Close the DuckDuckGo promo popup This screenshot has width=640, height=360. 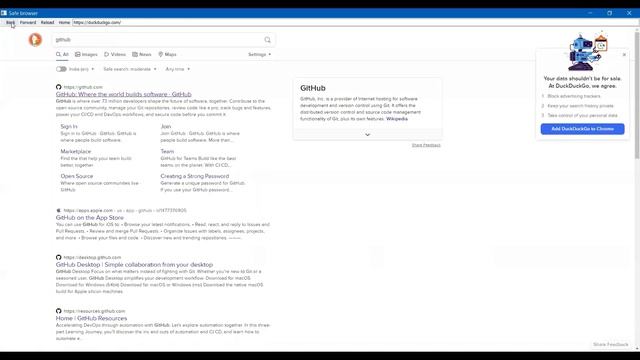pos(624,54)
